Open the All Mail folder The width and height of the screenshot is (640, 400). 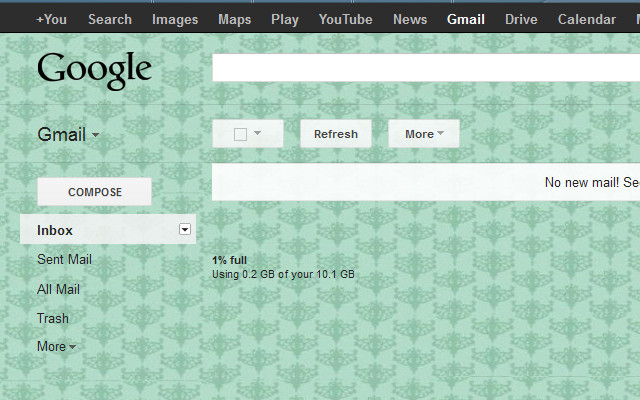click(x=58, y=289)
